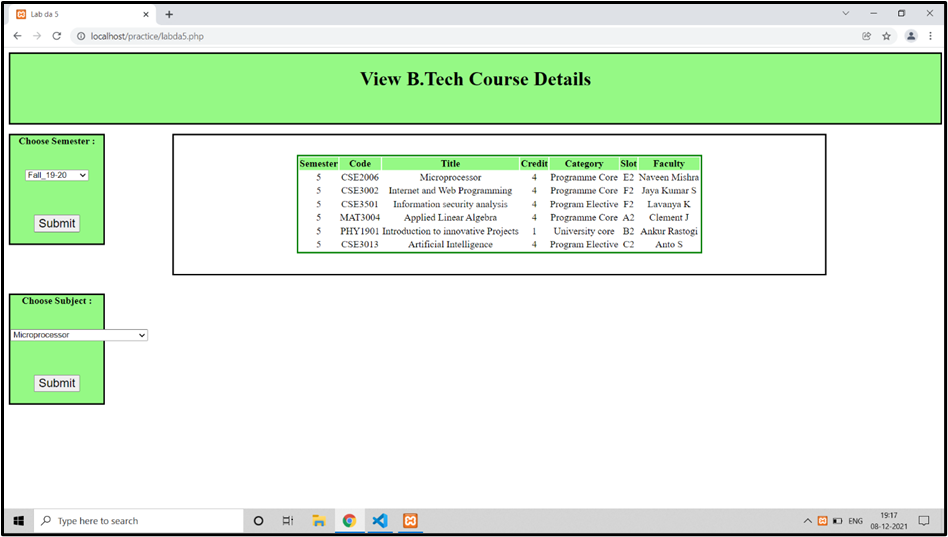Click Artificial Intelligence title

450,244
